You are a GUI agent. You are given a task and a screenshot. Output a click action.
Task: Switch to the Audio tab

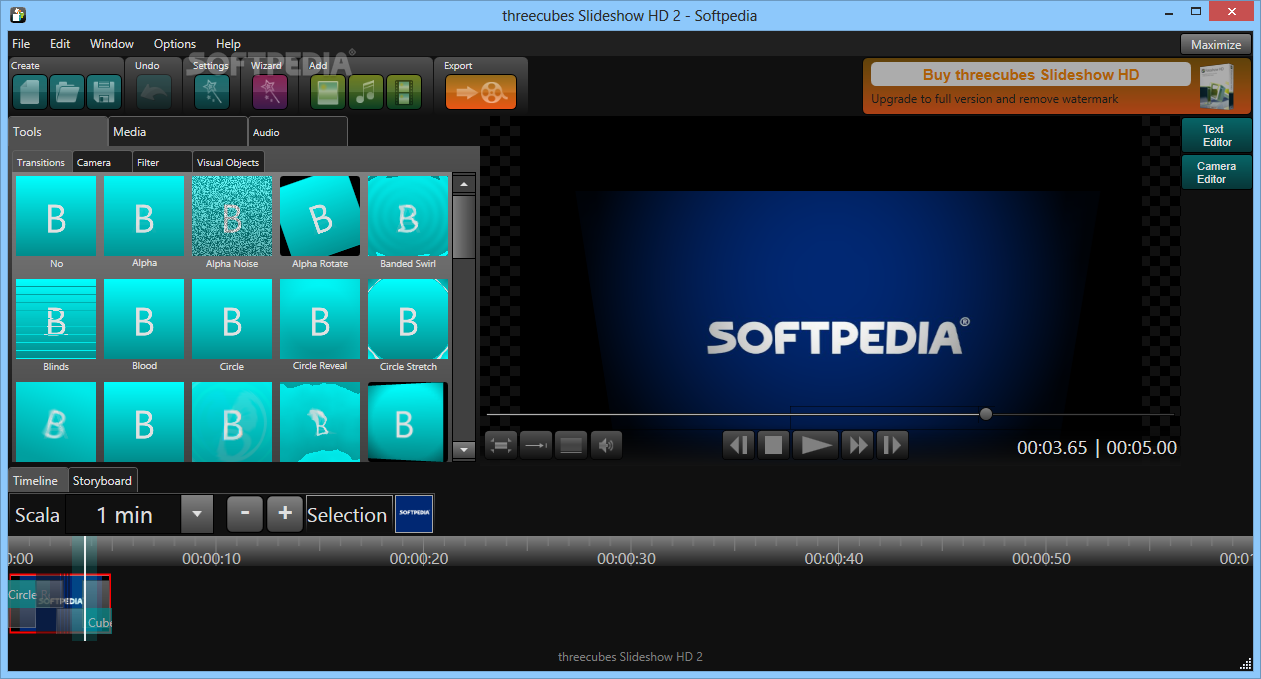click(x=298, y=132)
